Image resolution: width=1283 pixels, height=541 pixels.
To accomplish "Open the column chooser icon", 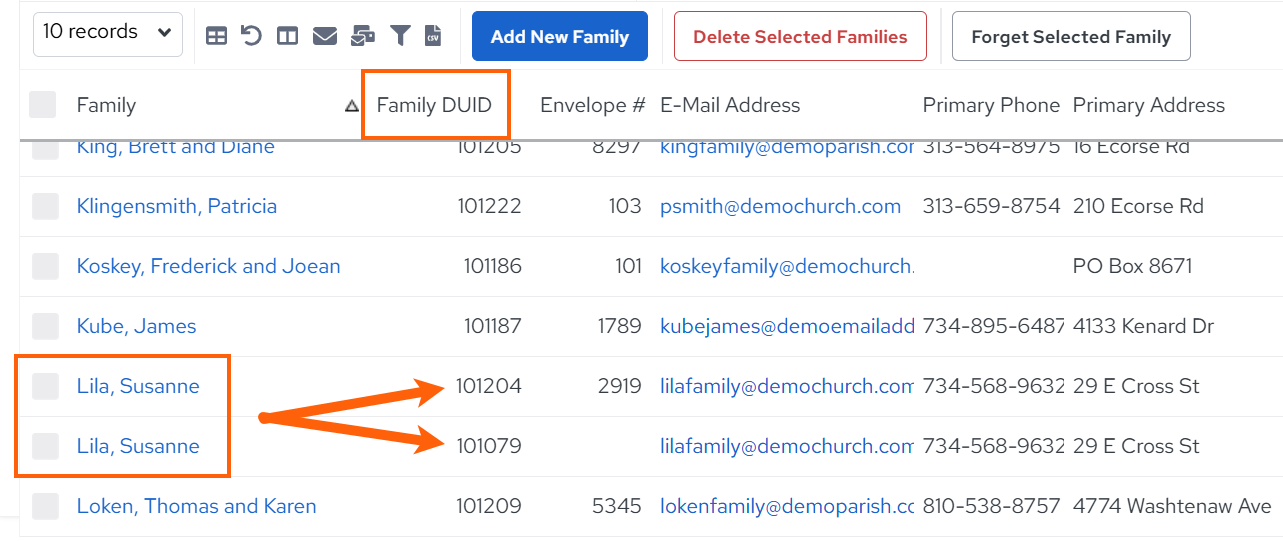I will click(287, 36).
